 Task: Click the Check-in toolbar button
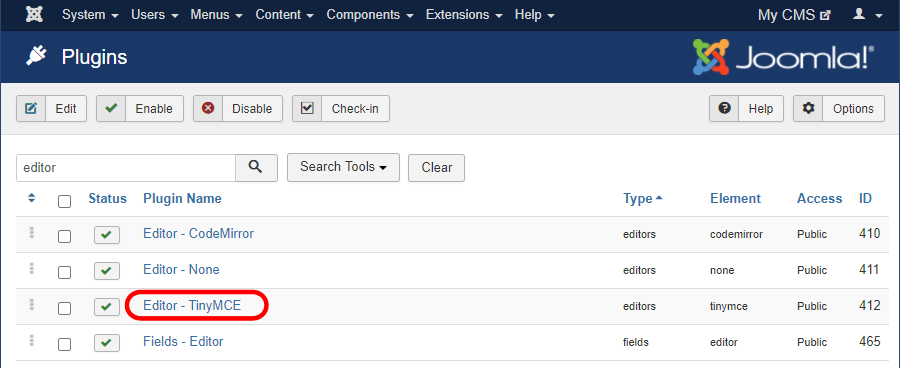coord(341,109)
